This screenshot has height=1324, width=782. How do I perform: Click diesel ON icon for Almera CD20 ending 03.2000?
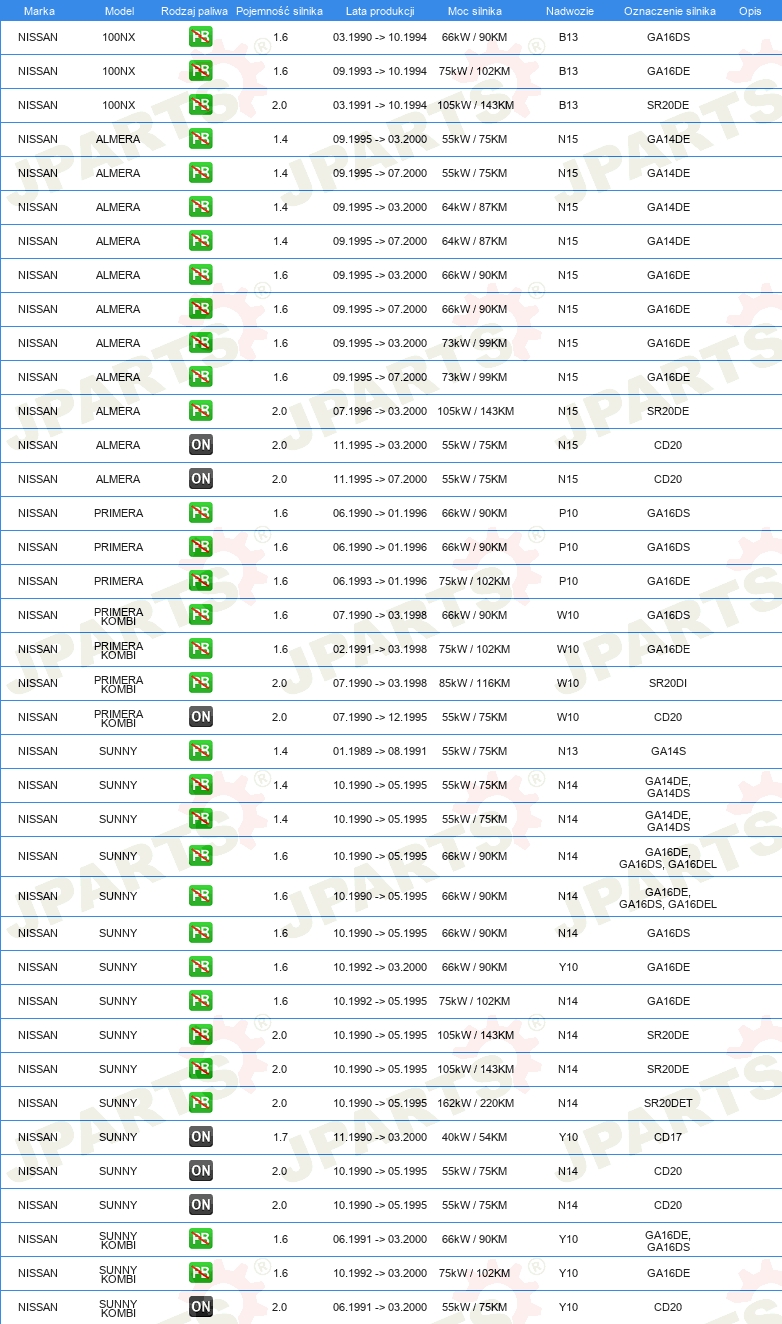pyautogui.click(x=201, y=445)
